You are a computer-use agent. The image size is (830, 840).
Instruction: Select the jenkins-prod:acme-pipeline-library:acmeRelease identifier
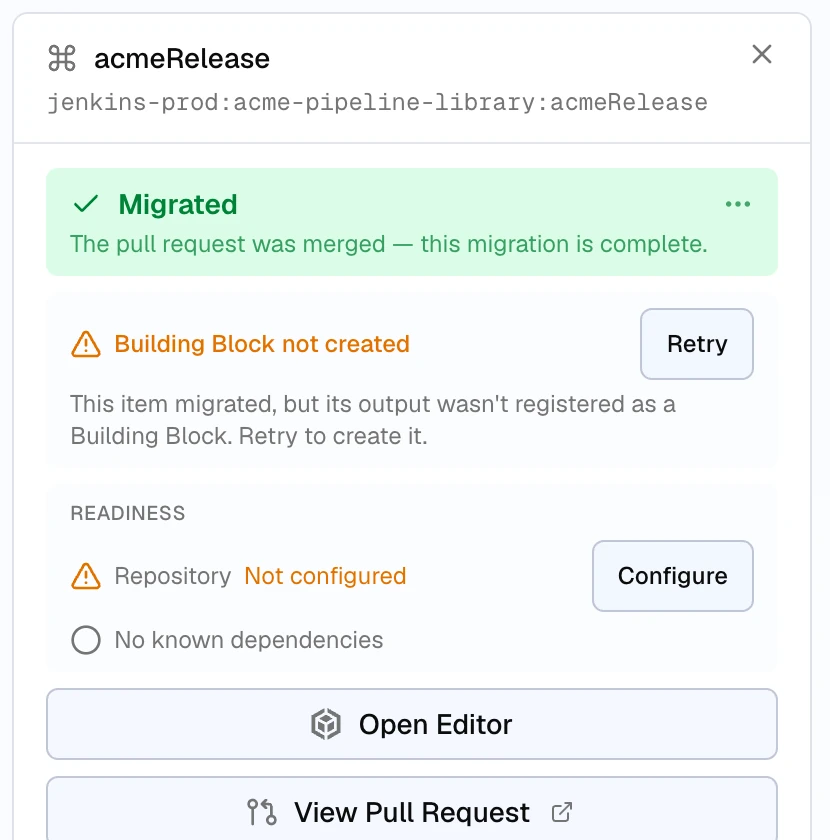click(x=378, y=102)
